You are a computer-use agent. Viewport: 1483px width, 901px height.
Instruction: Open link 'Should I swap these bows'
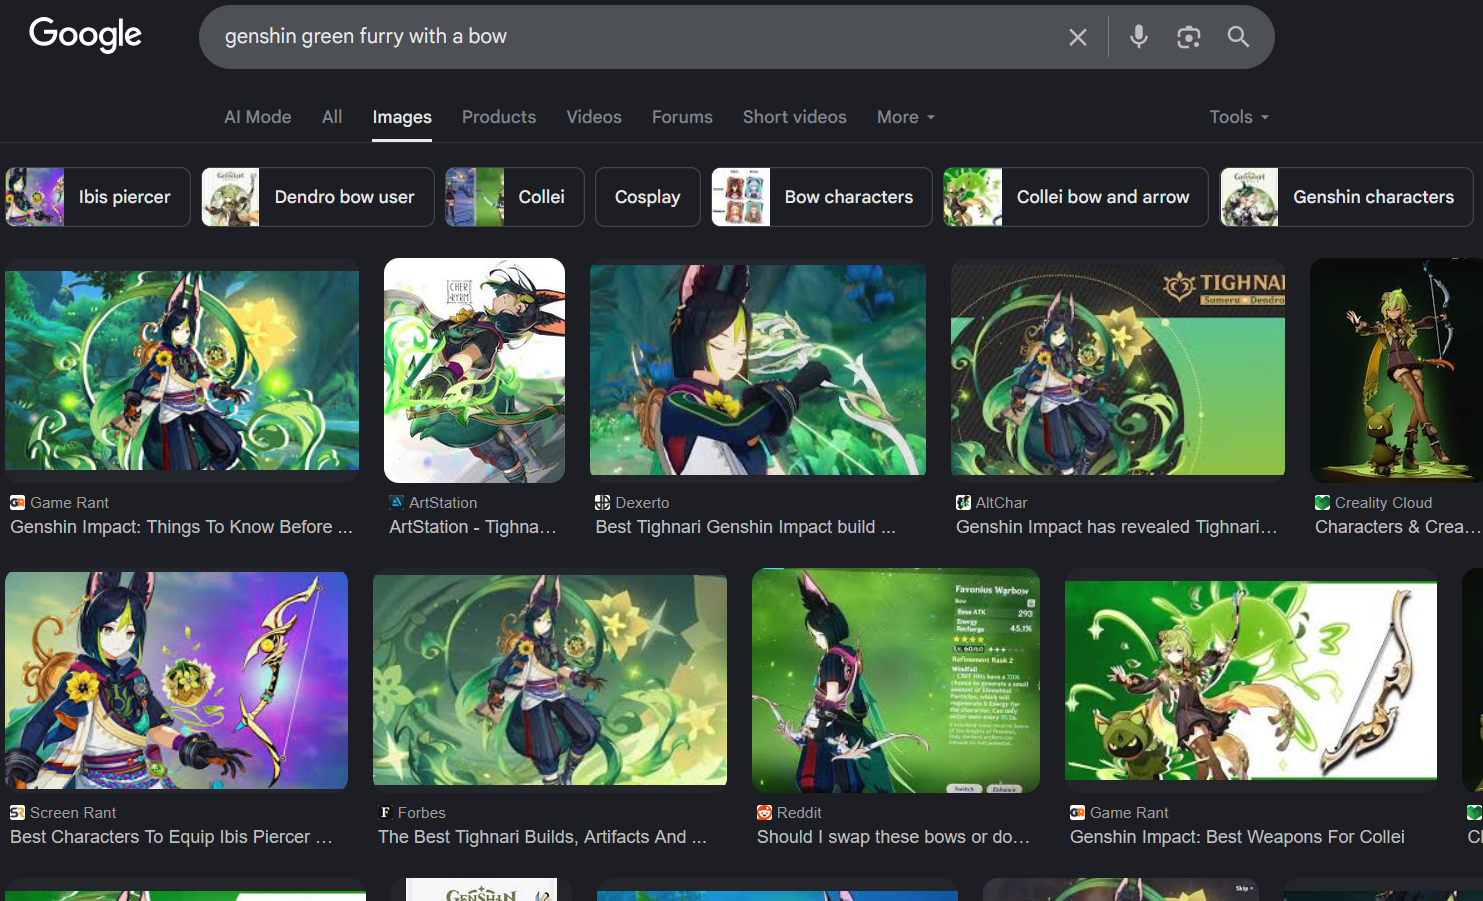893,837
